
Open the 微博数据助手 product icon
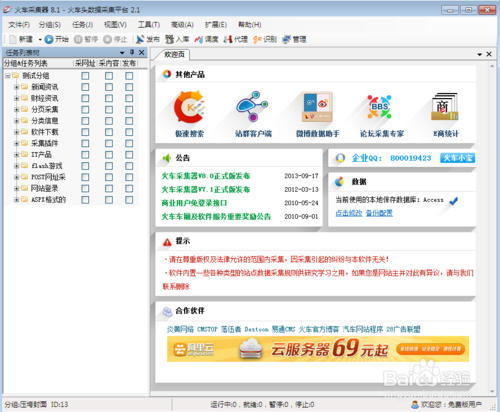(317, 106)
